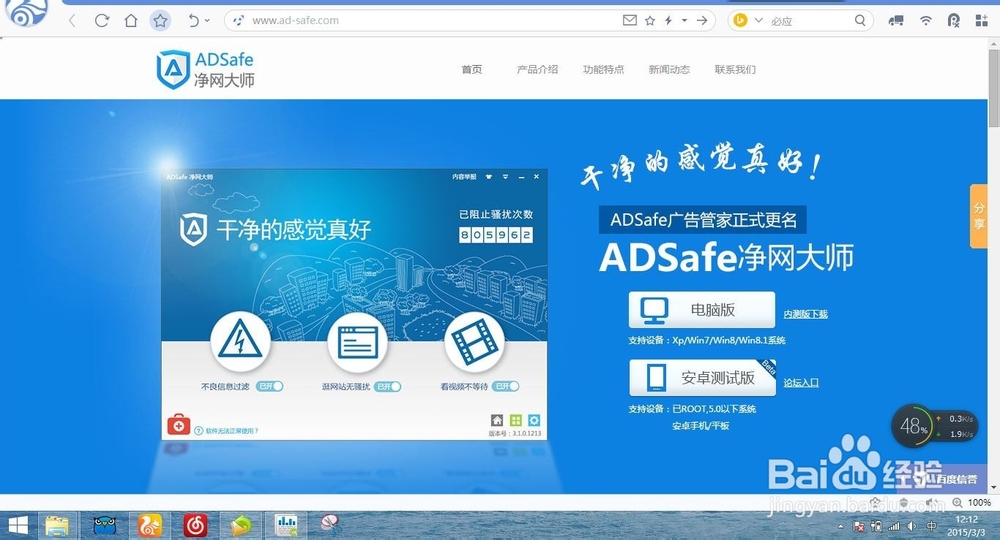Screen dimensions: 1000x540
Task: Click 软件无法正常使用？ help text
Action: [x=232, y=431]
